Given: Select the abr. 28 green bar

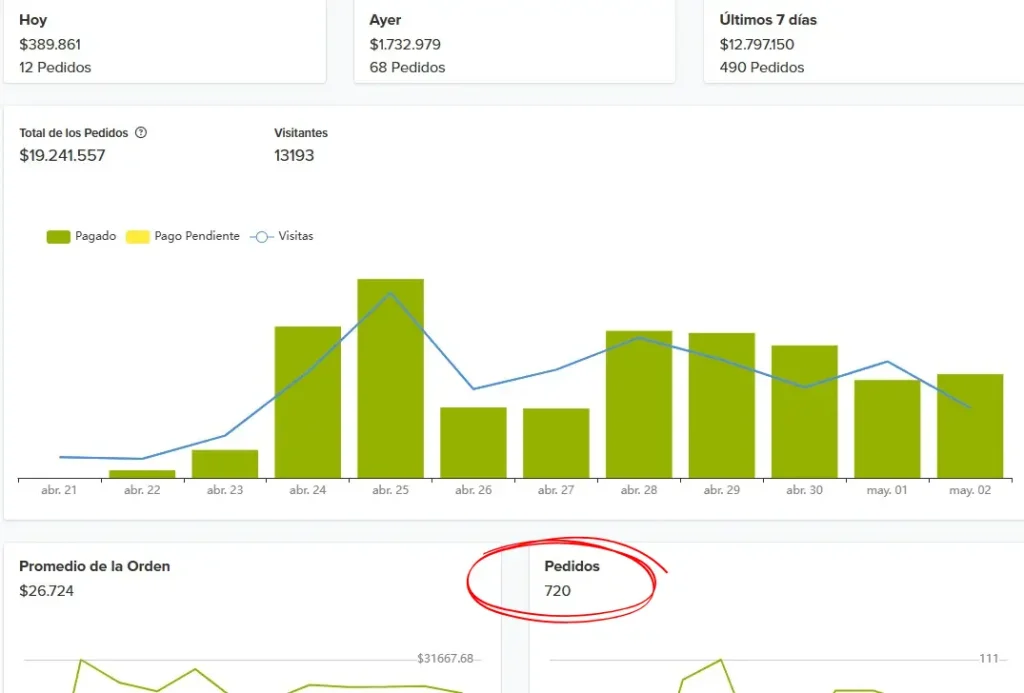Looking at the screenshot, I should coord(638,404).
